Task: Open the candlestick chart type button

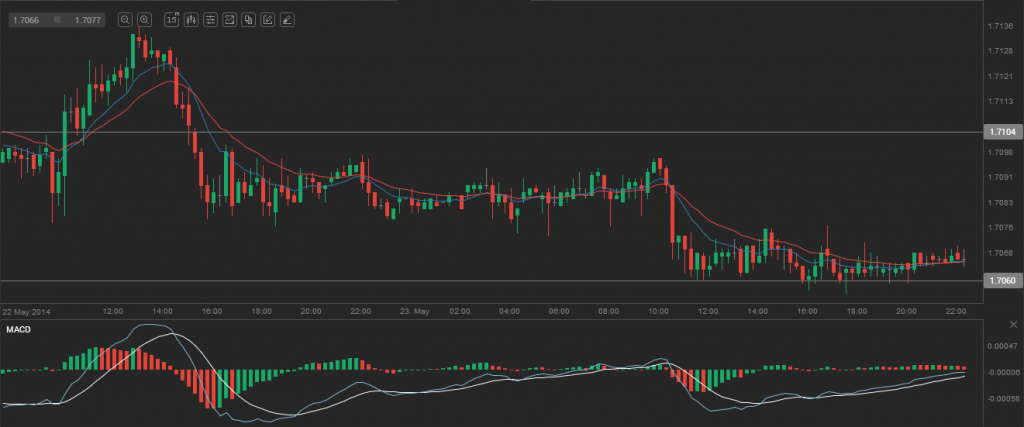Action: [x=190, y=19]
